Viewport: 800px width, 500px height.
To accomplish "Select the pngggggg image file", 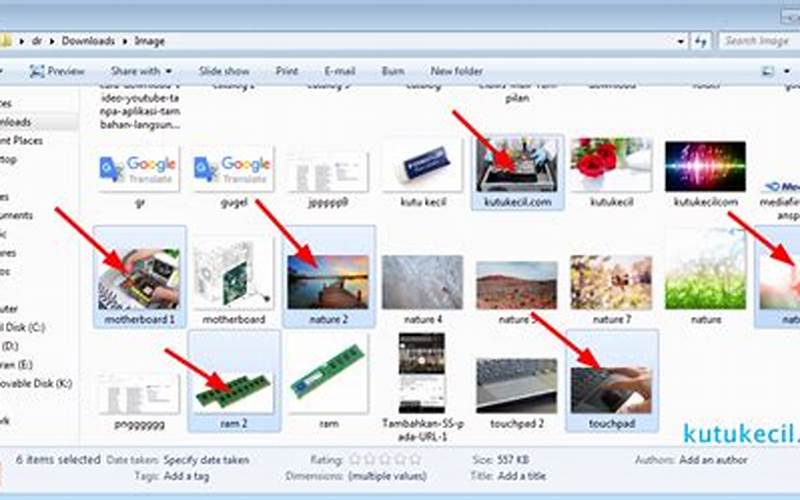I will pos(139,393).
